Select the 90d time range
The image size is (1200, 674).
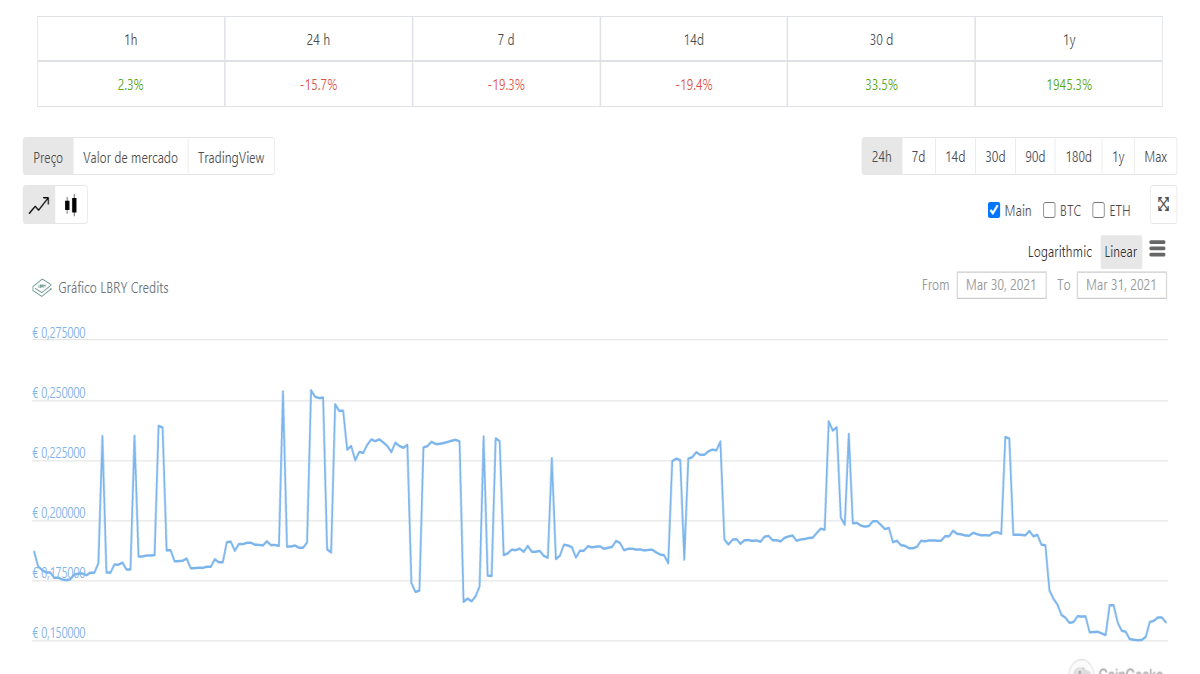coord(1035,157)
